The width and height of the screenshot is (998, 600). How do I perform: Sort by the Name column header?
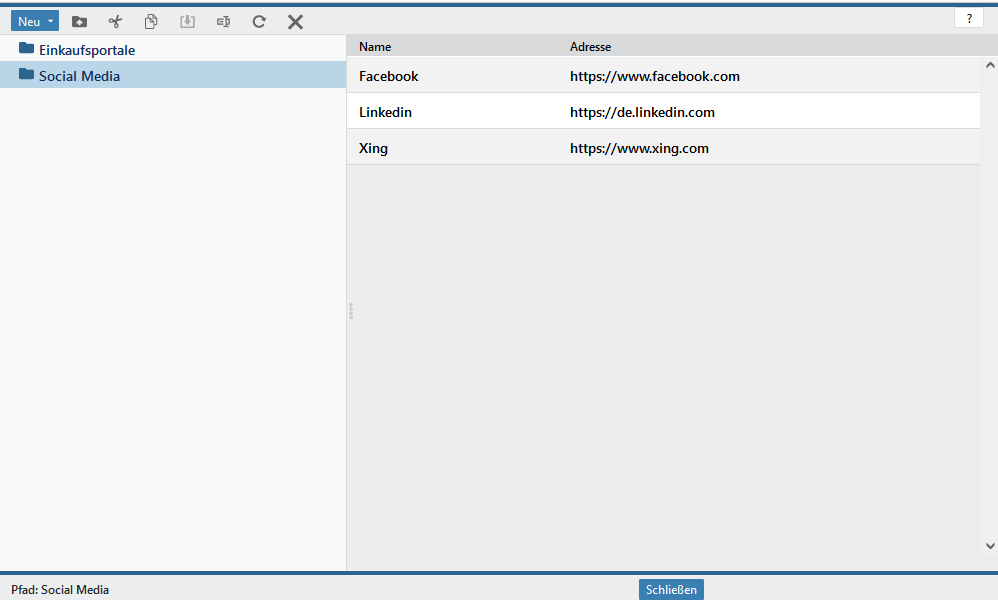pos(375,47)
